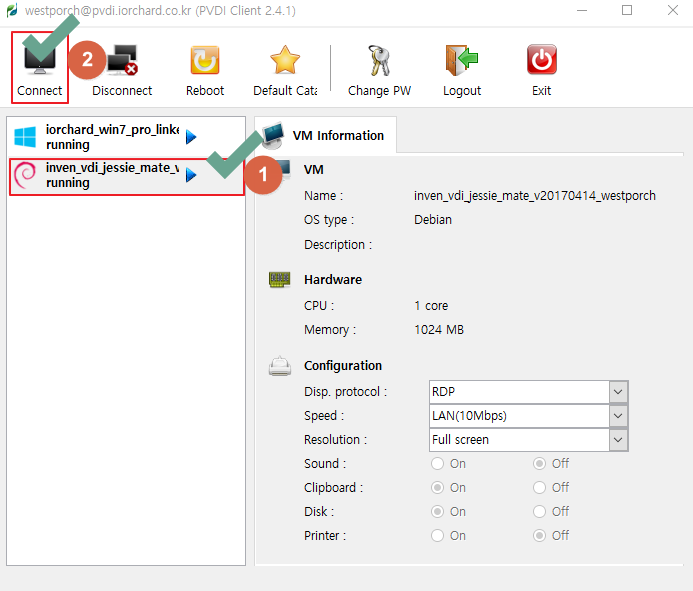Viewport: 693px width, 591px height.
Task: Click the CPU value 1 core
Action: click(431, 305)
